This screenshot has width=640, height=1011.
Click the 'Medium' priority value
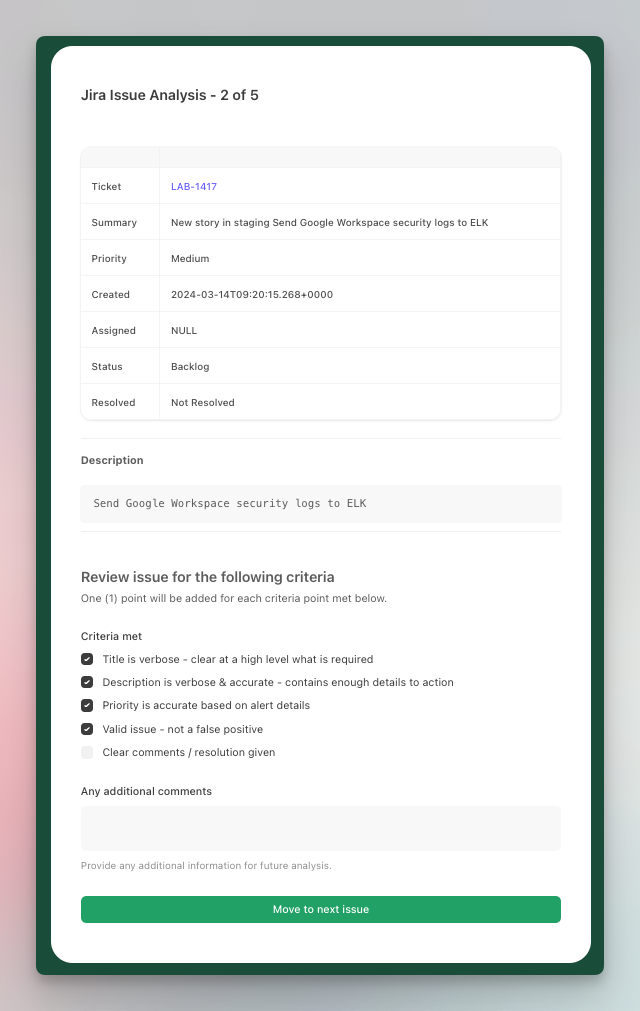pyautogui.click(x=190, y=259)
